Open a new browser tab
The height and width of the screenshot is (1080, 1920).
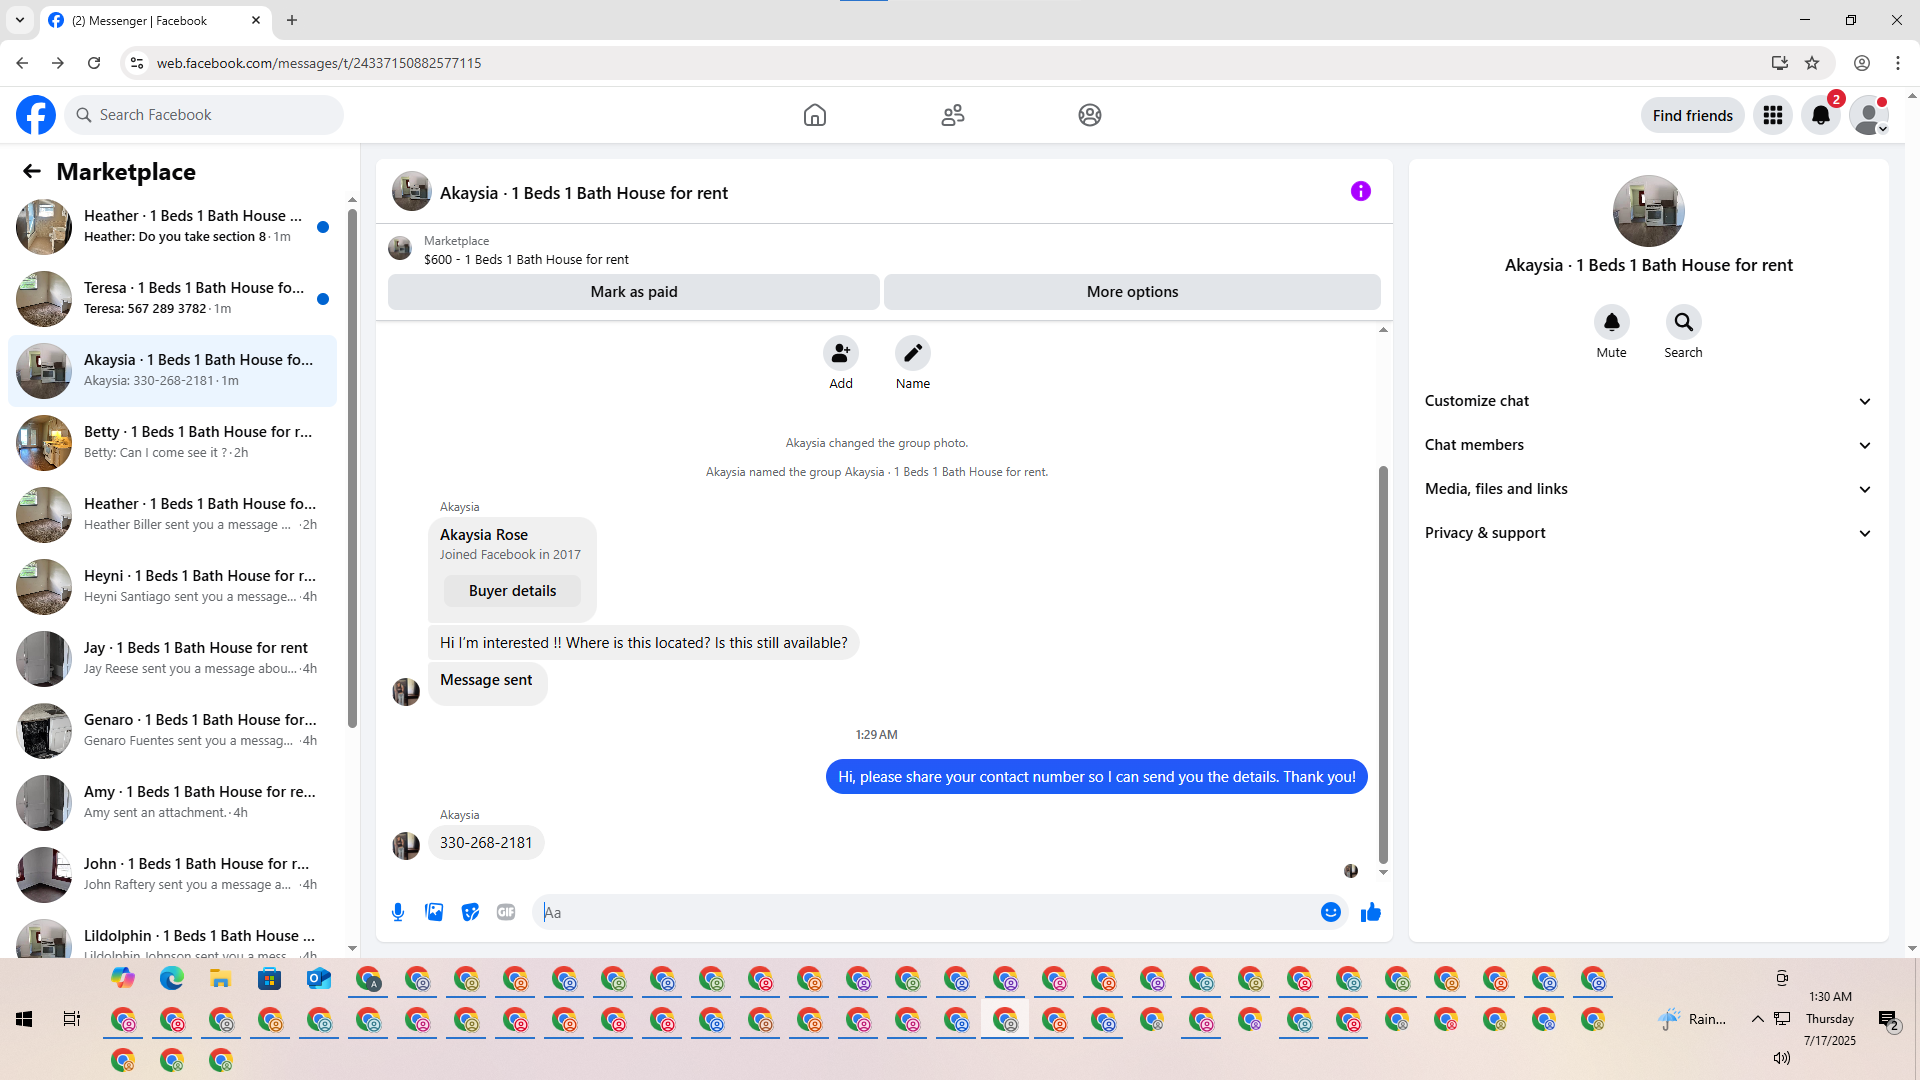click(292, 20)
